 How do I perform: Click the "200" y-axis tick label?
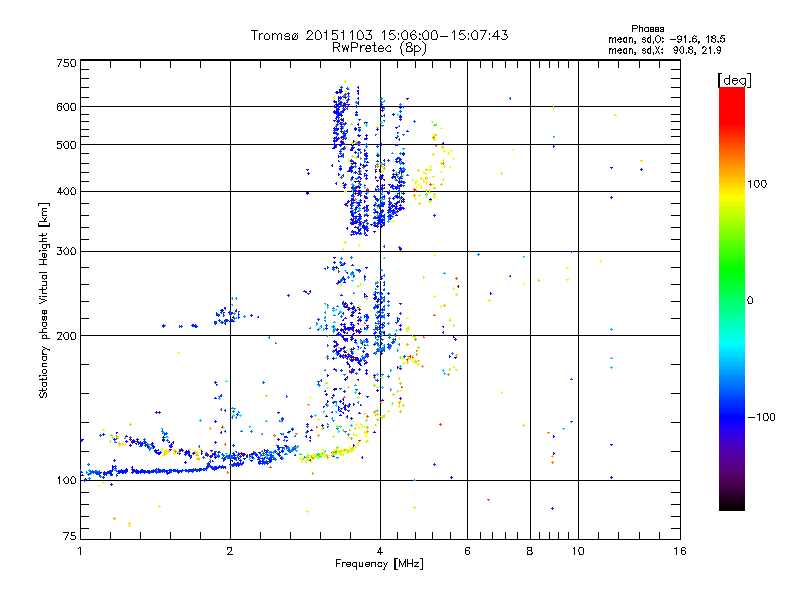tap(66, 336)
